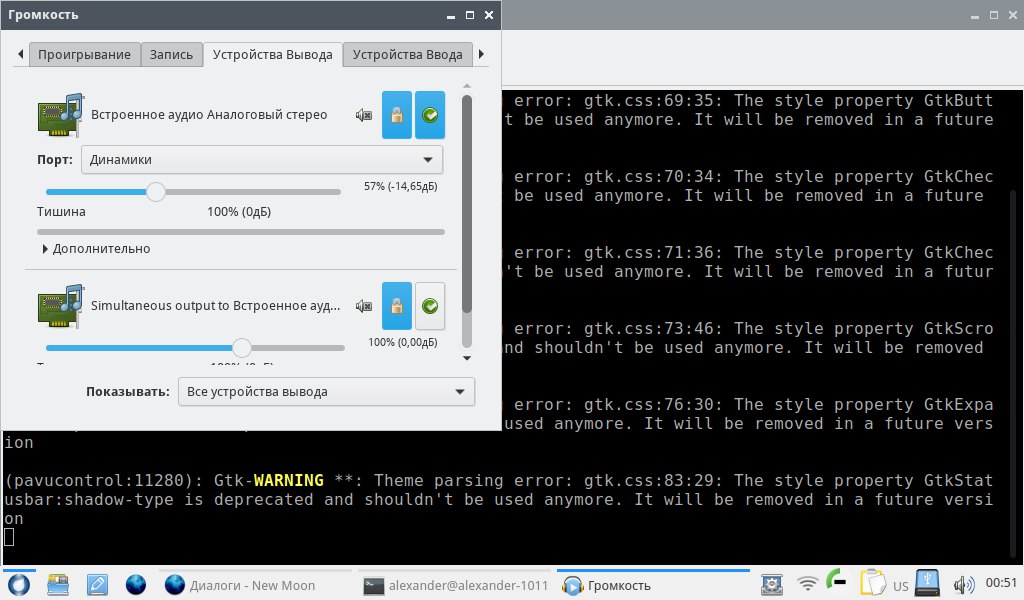1024x600 pixels.
Task: Minimize the Громкость window
Action: pos(451,15)
